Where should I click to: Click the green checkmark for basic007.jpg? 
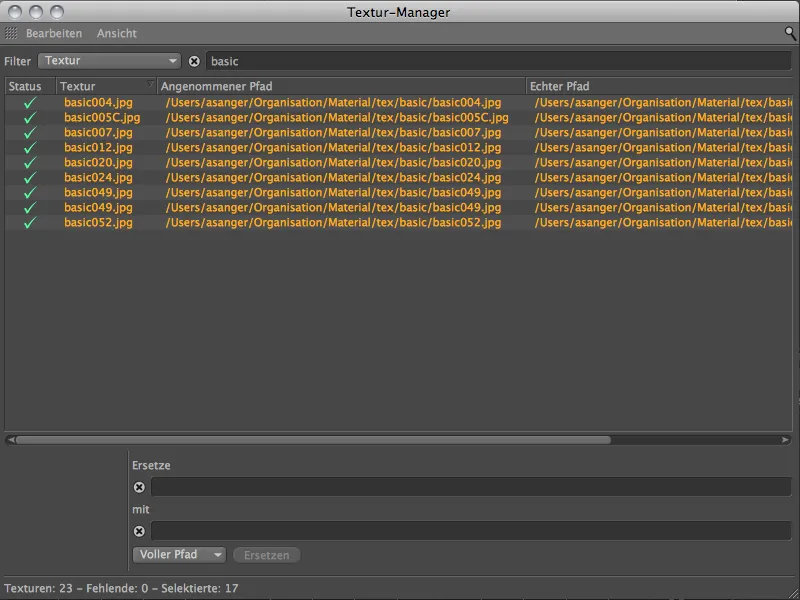30,133
